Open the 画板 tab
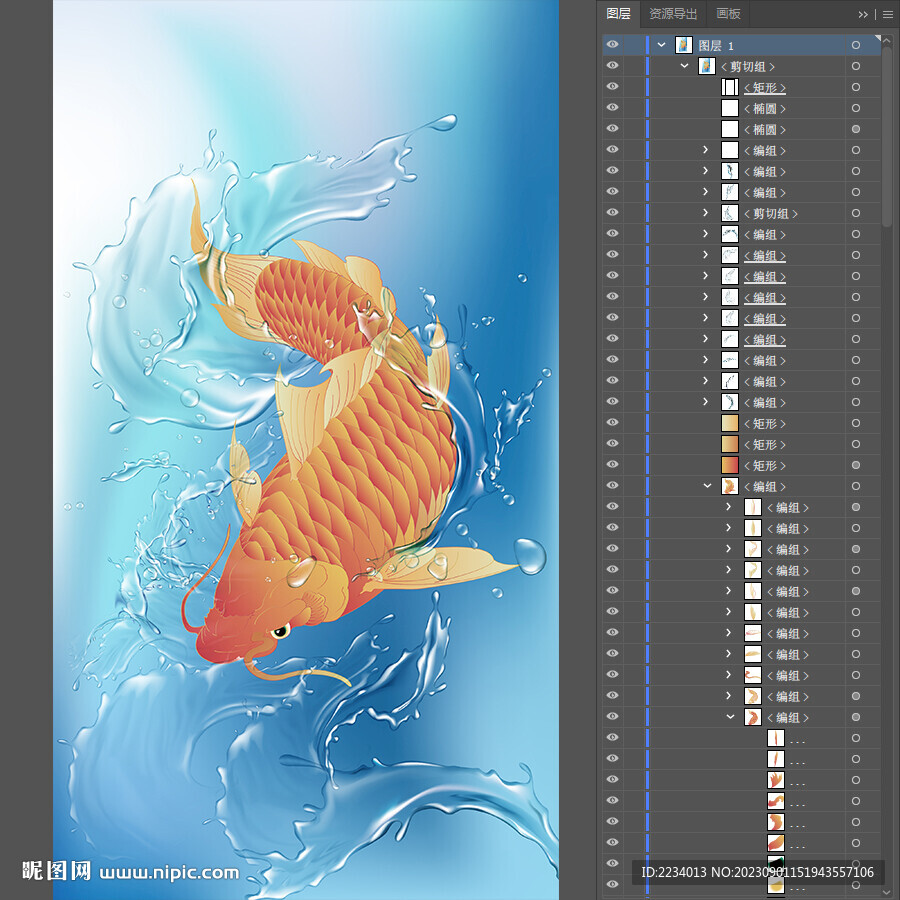Image resolution: width=900 pixels, height=900 pixels. tap(728, 14)
